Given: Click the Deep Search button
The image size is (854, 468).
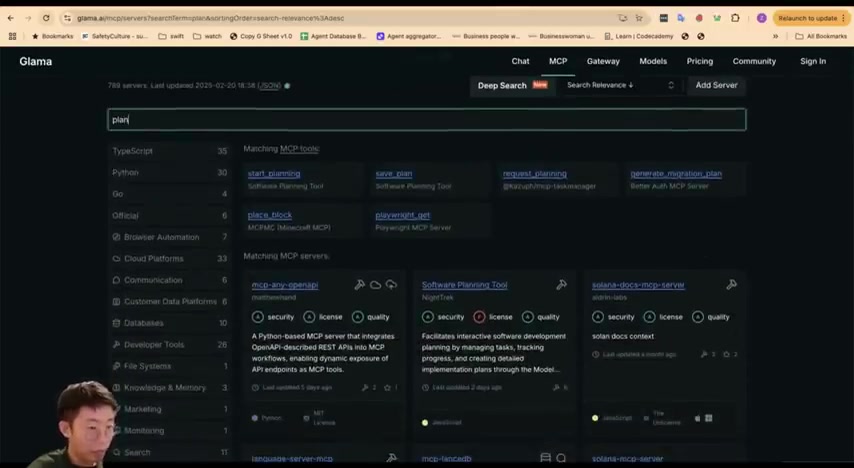Looking at the screenshot, I should (x=512, y=85).
